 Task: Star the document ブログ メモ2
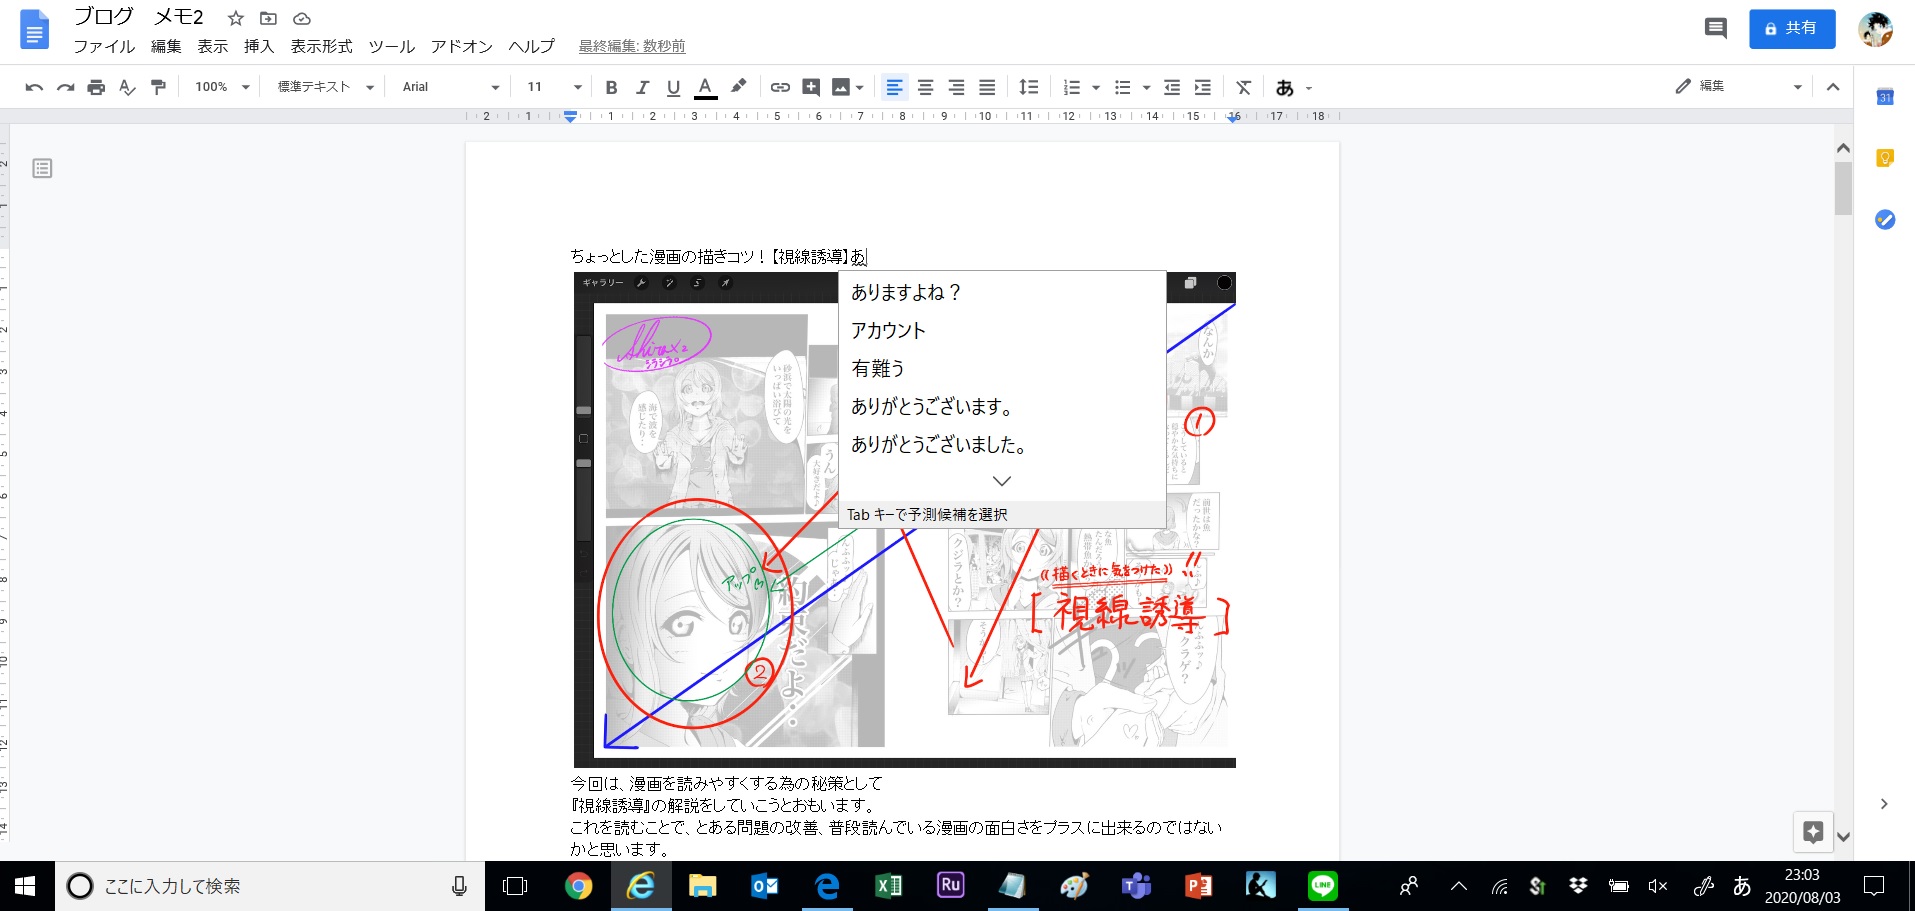pyautogui.click(x=236, y=18)
